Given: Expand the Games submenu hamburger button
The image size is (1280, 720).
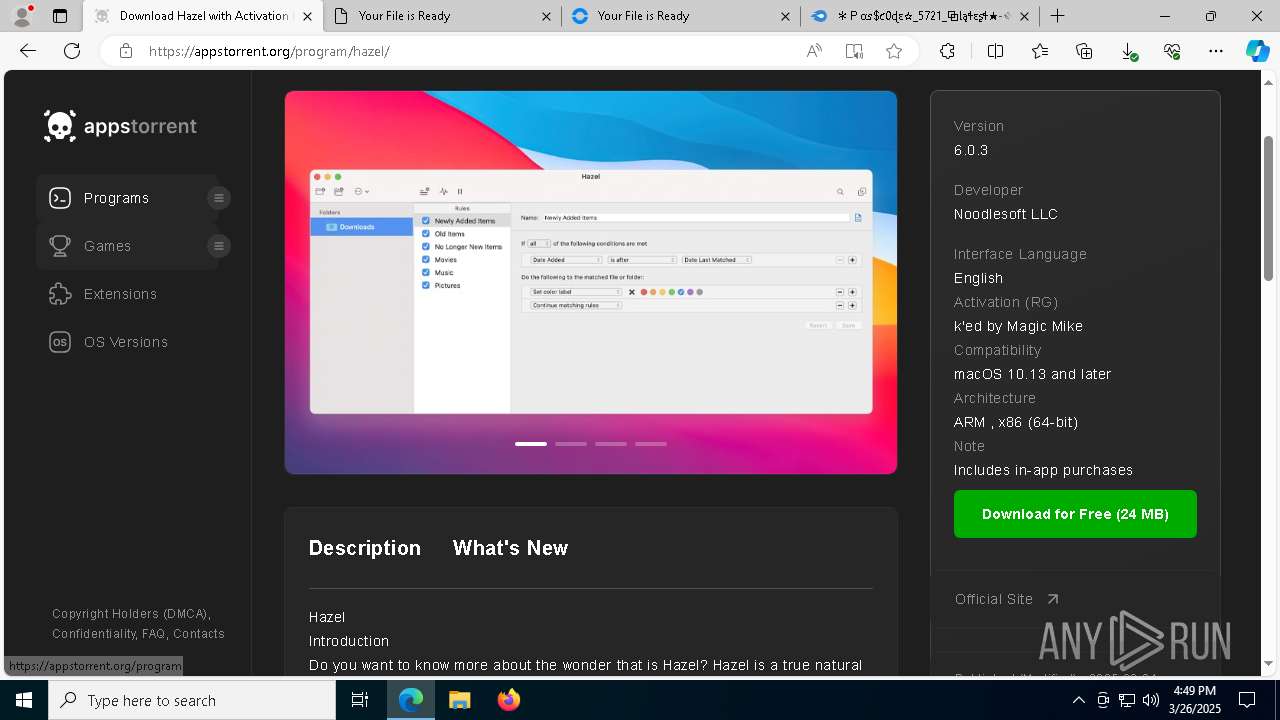Looking at the screenshot, I should click(x=219, y=246).
